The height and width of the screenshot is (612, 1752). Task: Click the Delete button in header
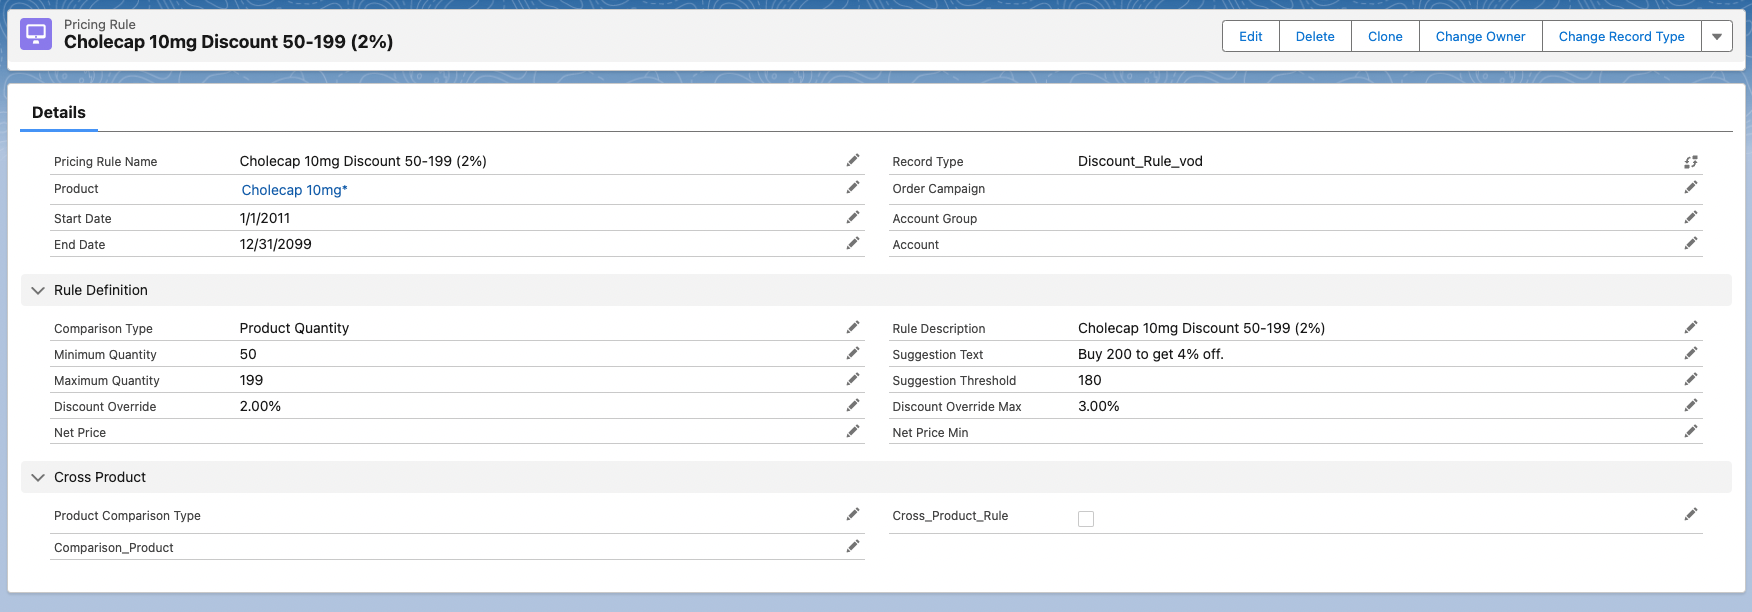1315,37
